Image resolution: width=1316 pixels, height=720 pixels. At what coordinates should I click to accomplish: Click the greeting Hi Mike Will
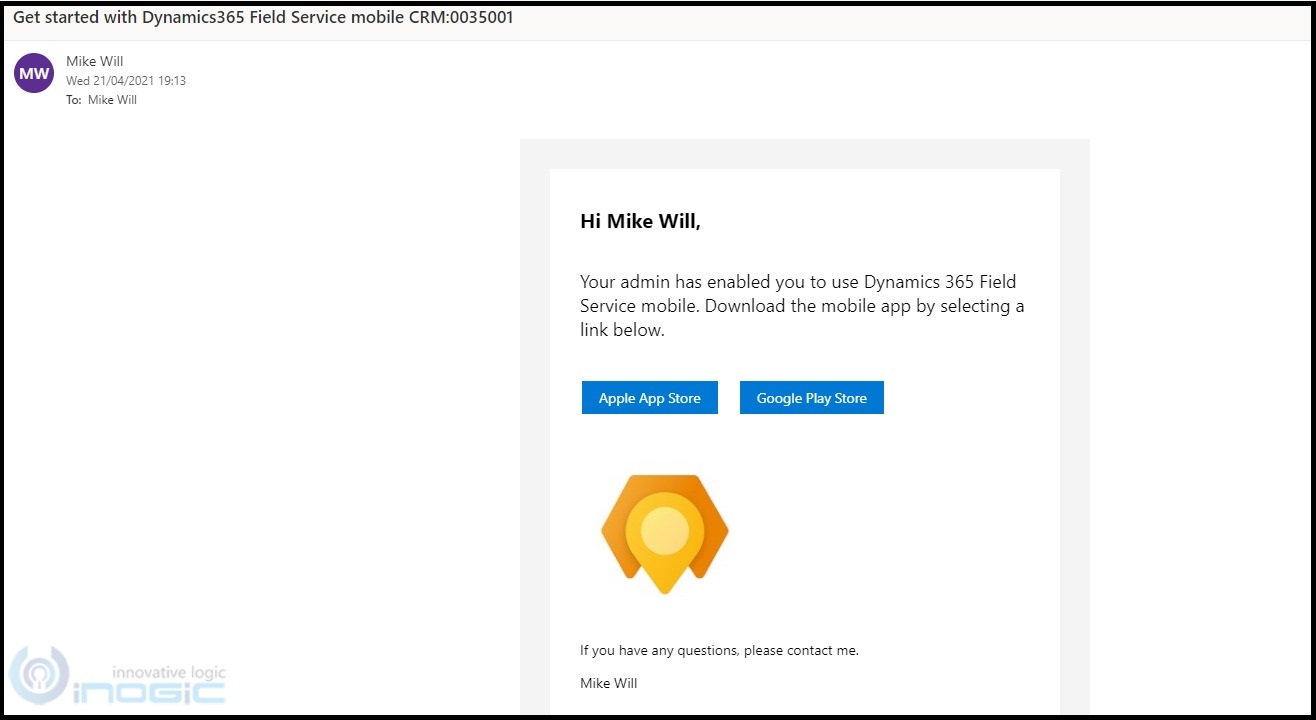[x=641, y=222]
